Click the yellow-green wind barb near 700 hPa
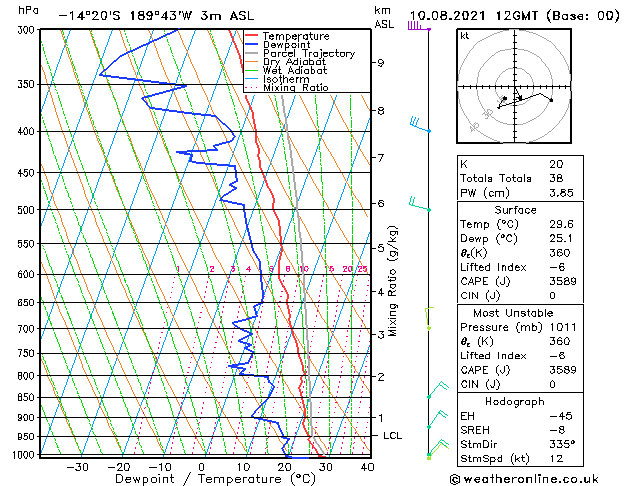Screen dimensions: 629x486 (429, 318)
